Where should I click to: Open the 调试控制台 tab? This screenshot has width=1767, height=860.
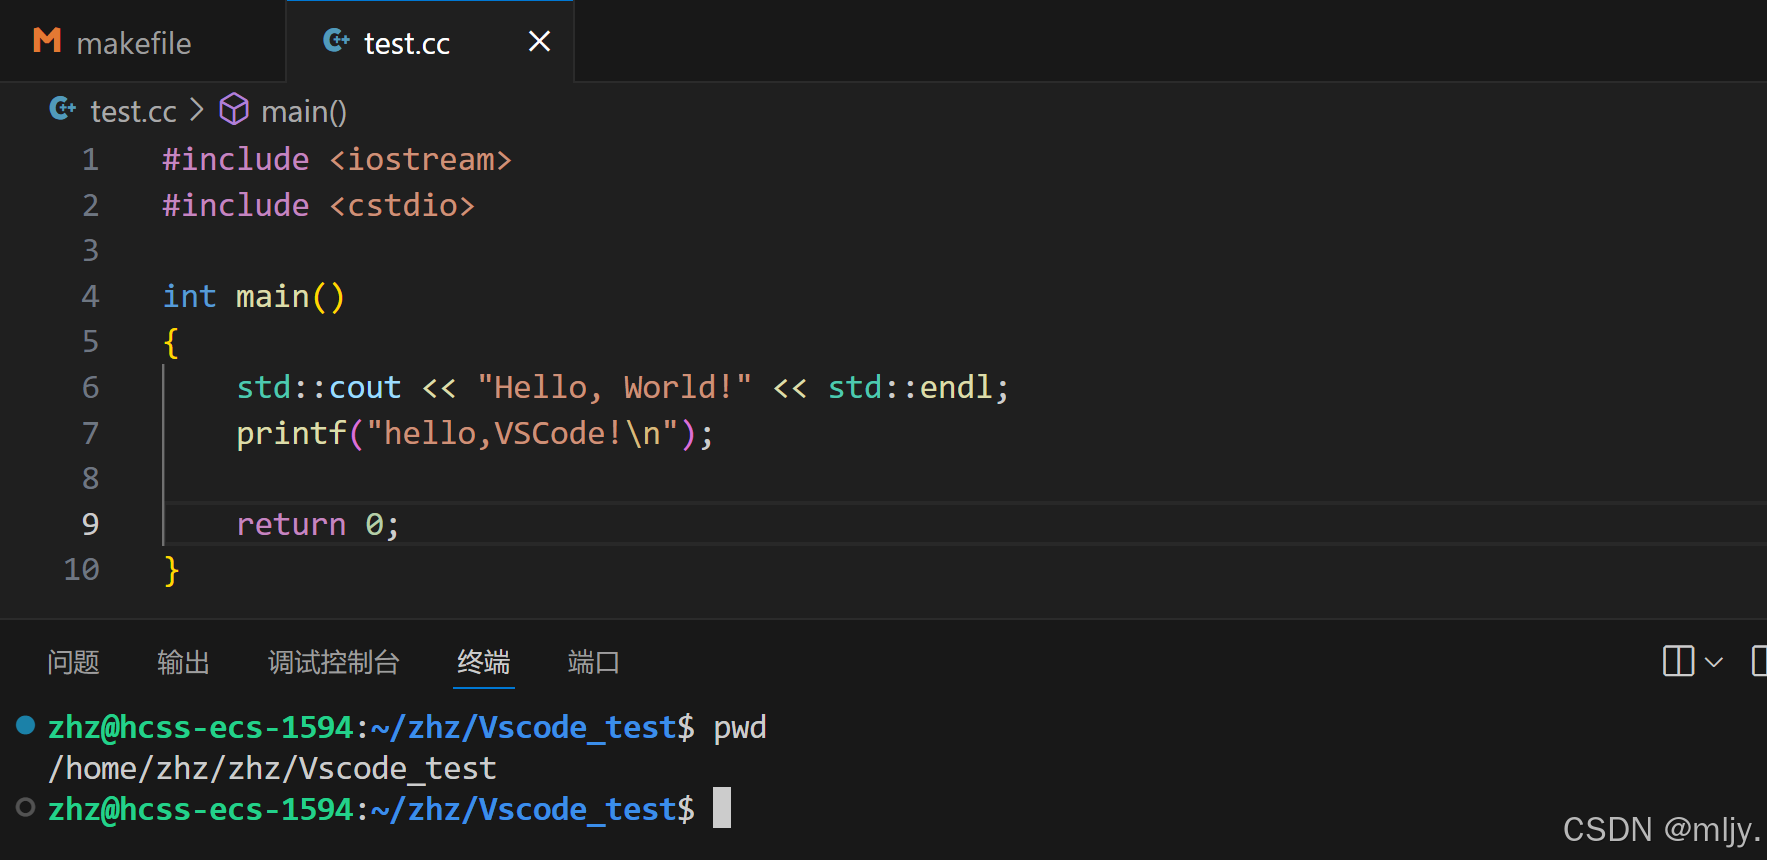coord(333,662)
